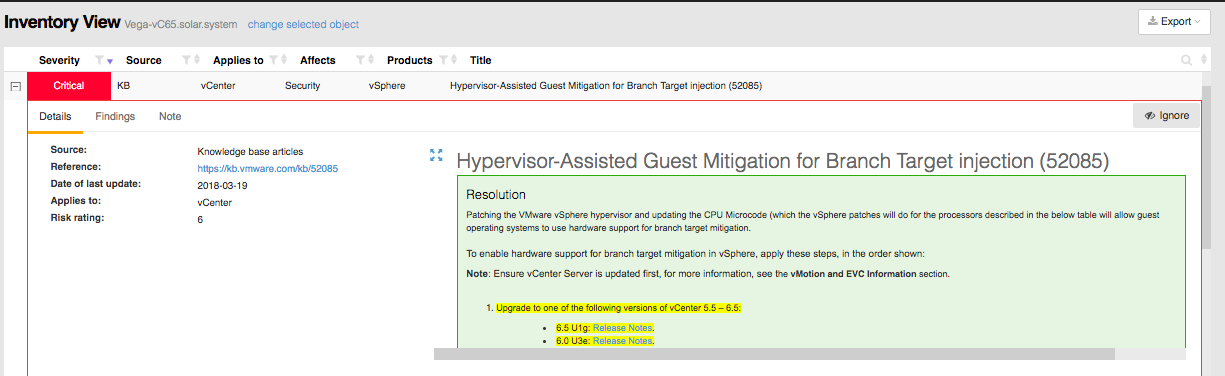Click the Affects column header label

318,61
